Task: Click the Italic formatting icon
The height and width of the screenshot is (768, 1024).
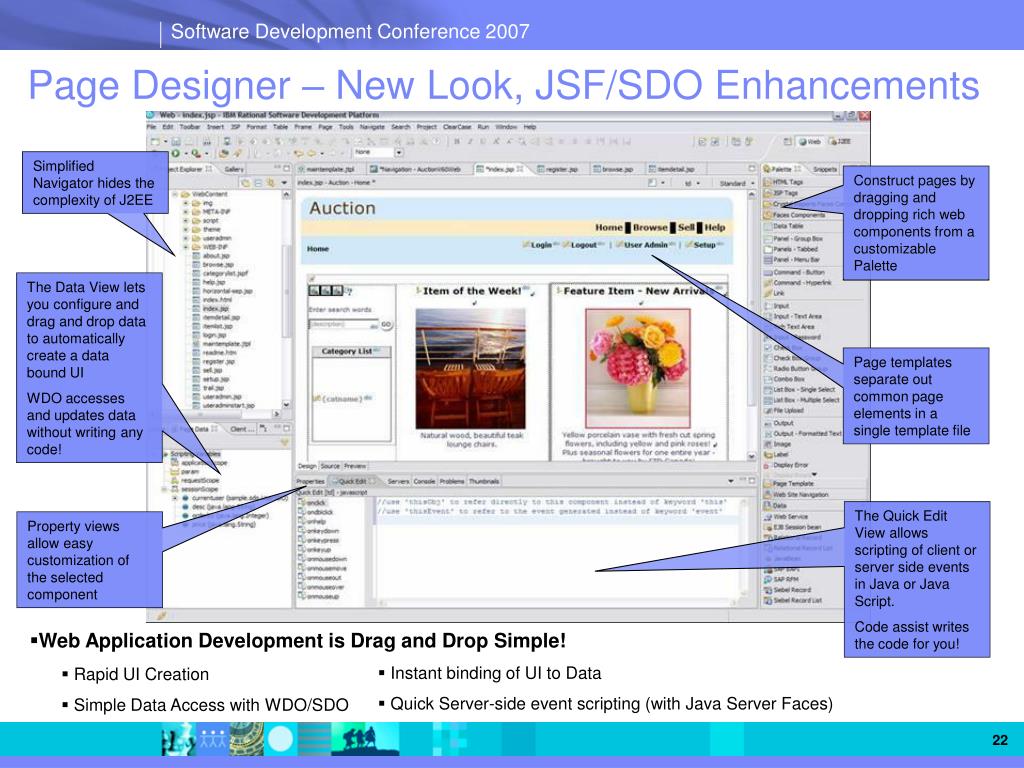Action: point(470,141)
